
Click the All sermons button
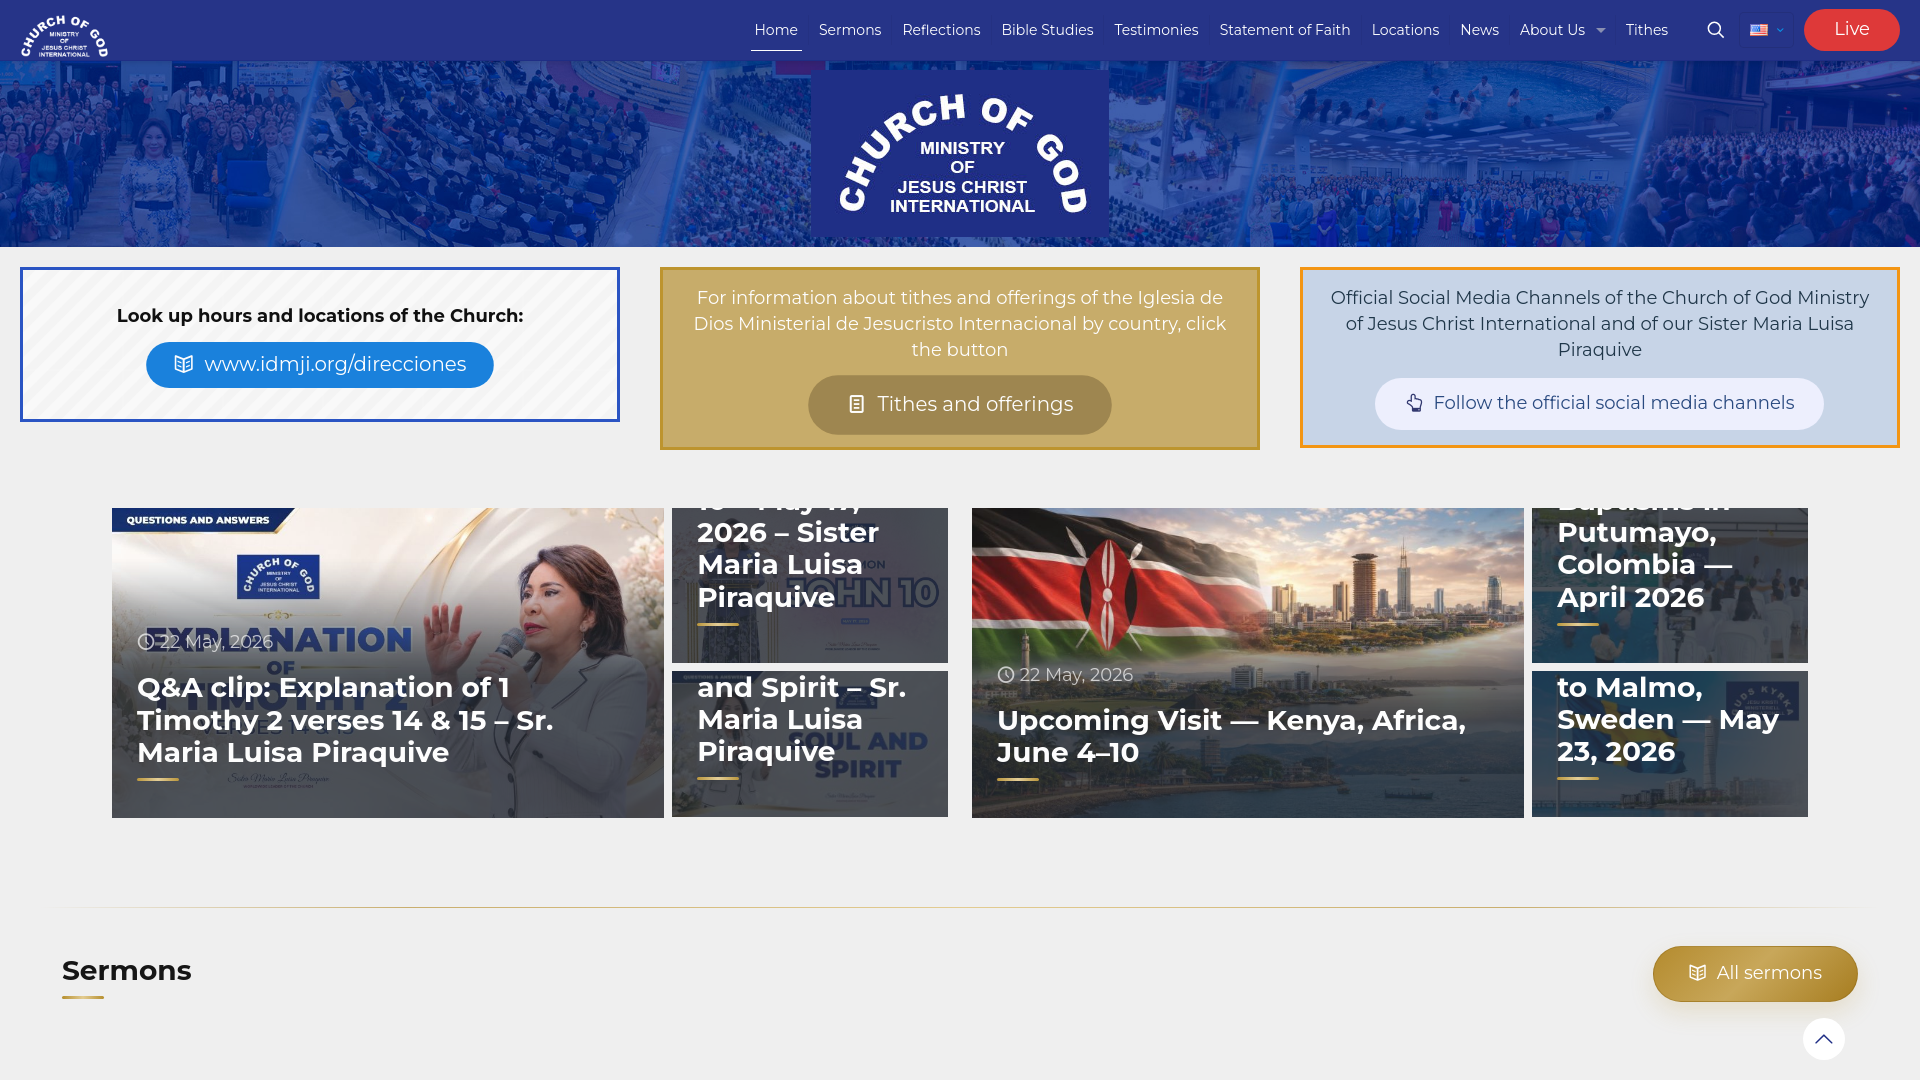coord(1754,974)
